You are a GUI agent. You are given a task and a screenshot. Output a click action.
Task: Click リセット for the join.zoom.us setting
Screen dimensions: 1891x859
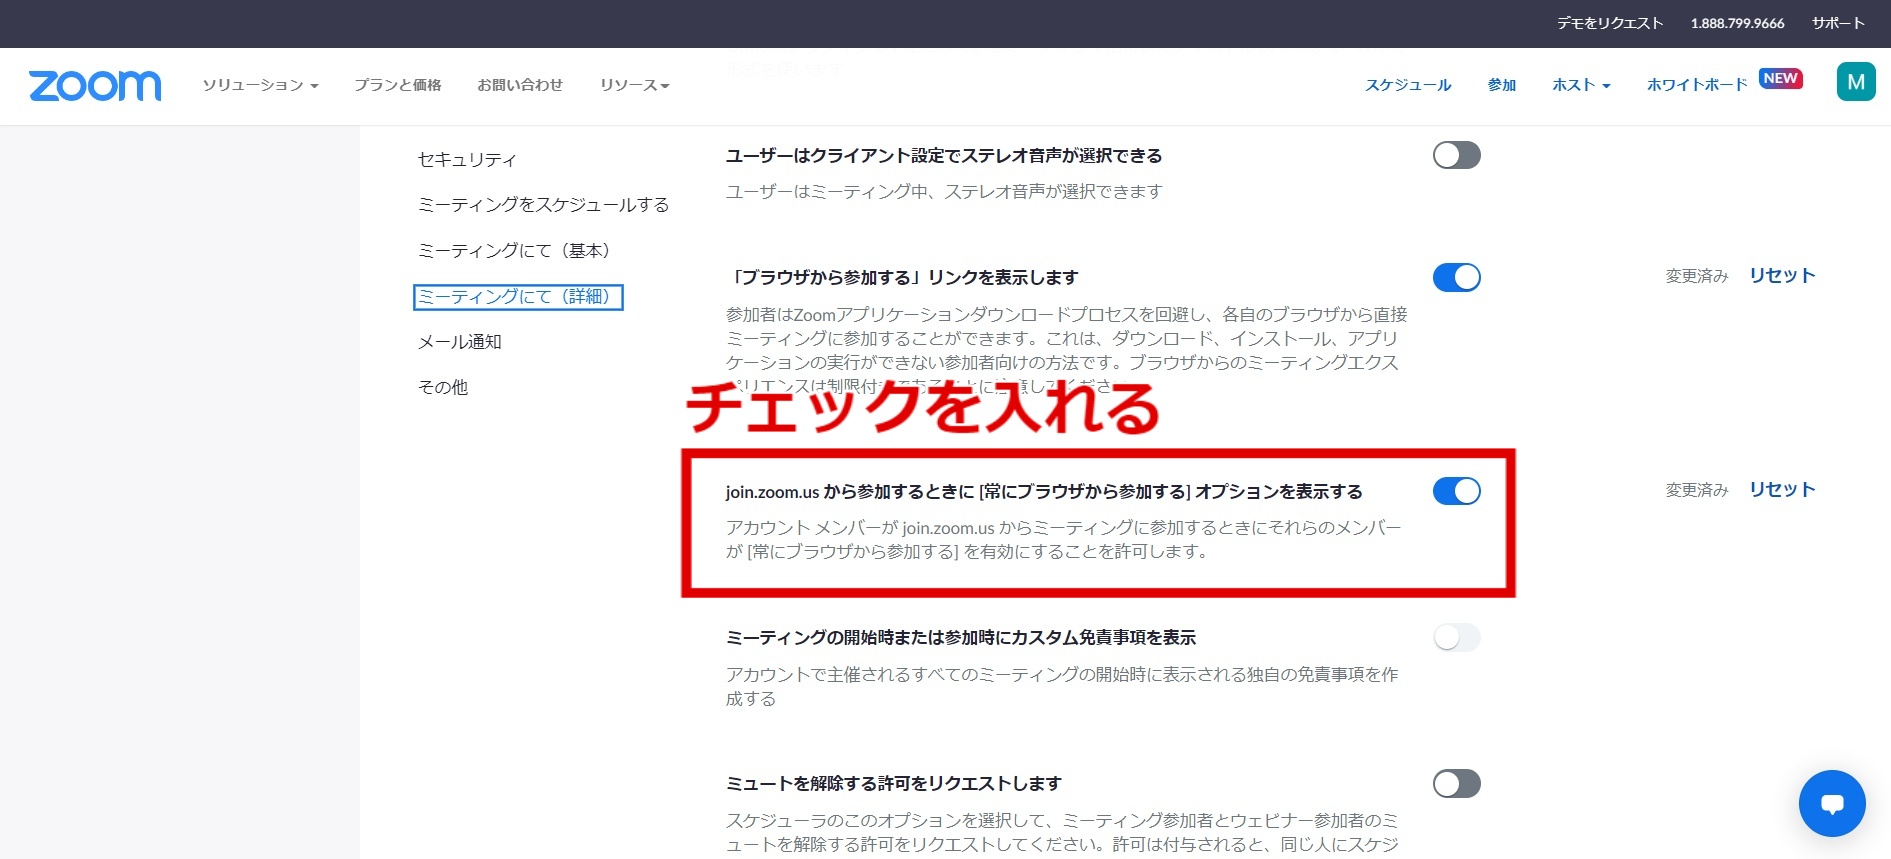(x=1782, y=490)
